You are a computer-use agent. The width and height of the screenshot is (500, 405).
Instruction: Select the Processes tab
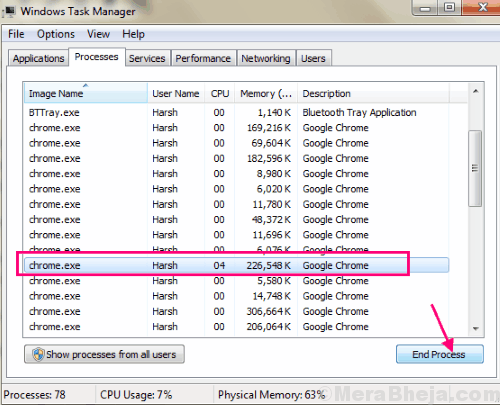point(97,57)
